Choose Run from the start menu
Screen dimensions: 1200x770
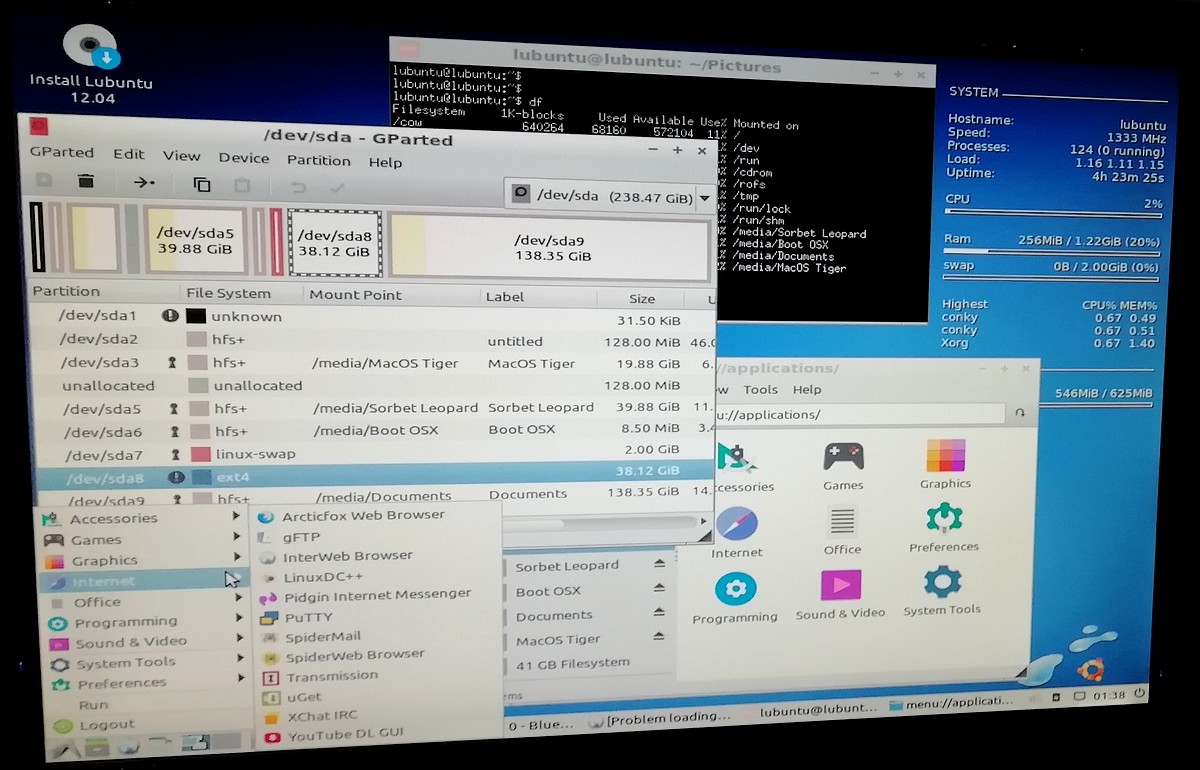(94, 705)
